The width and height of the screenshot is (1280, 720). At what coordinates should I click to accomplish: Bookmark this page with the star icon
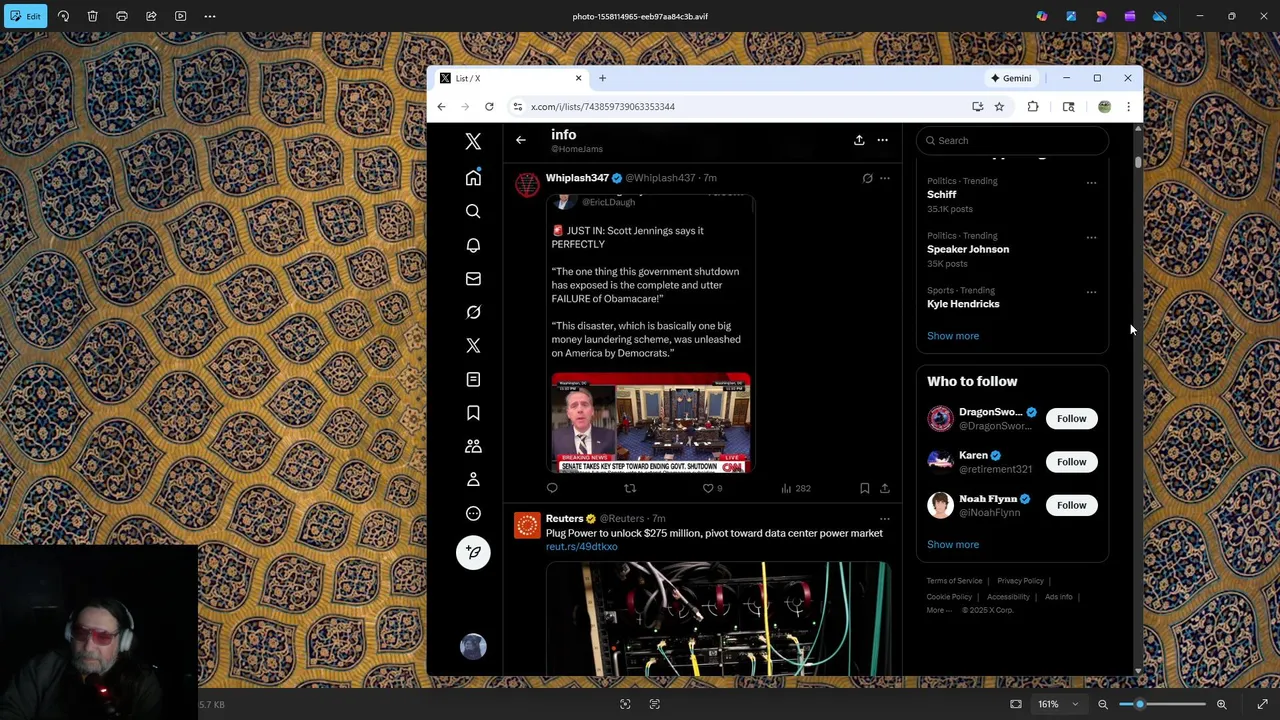tap(999, 106)
